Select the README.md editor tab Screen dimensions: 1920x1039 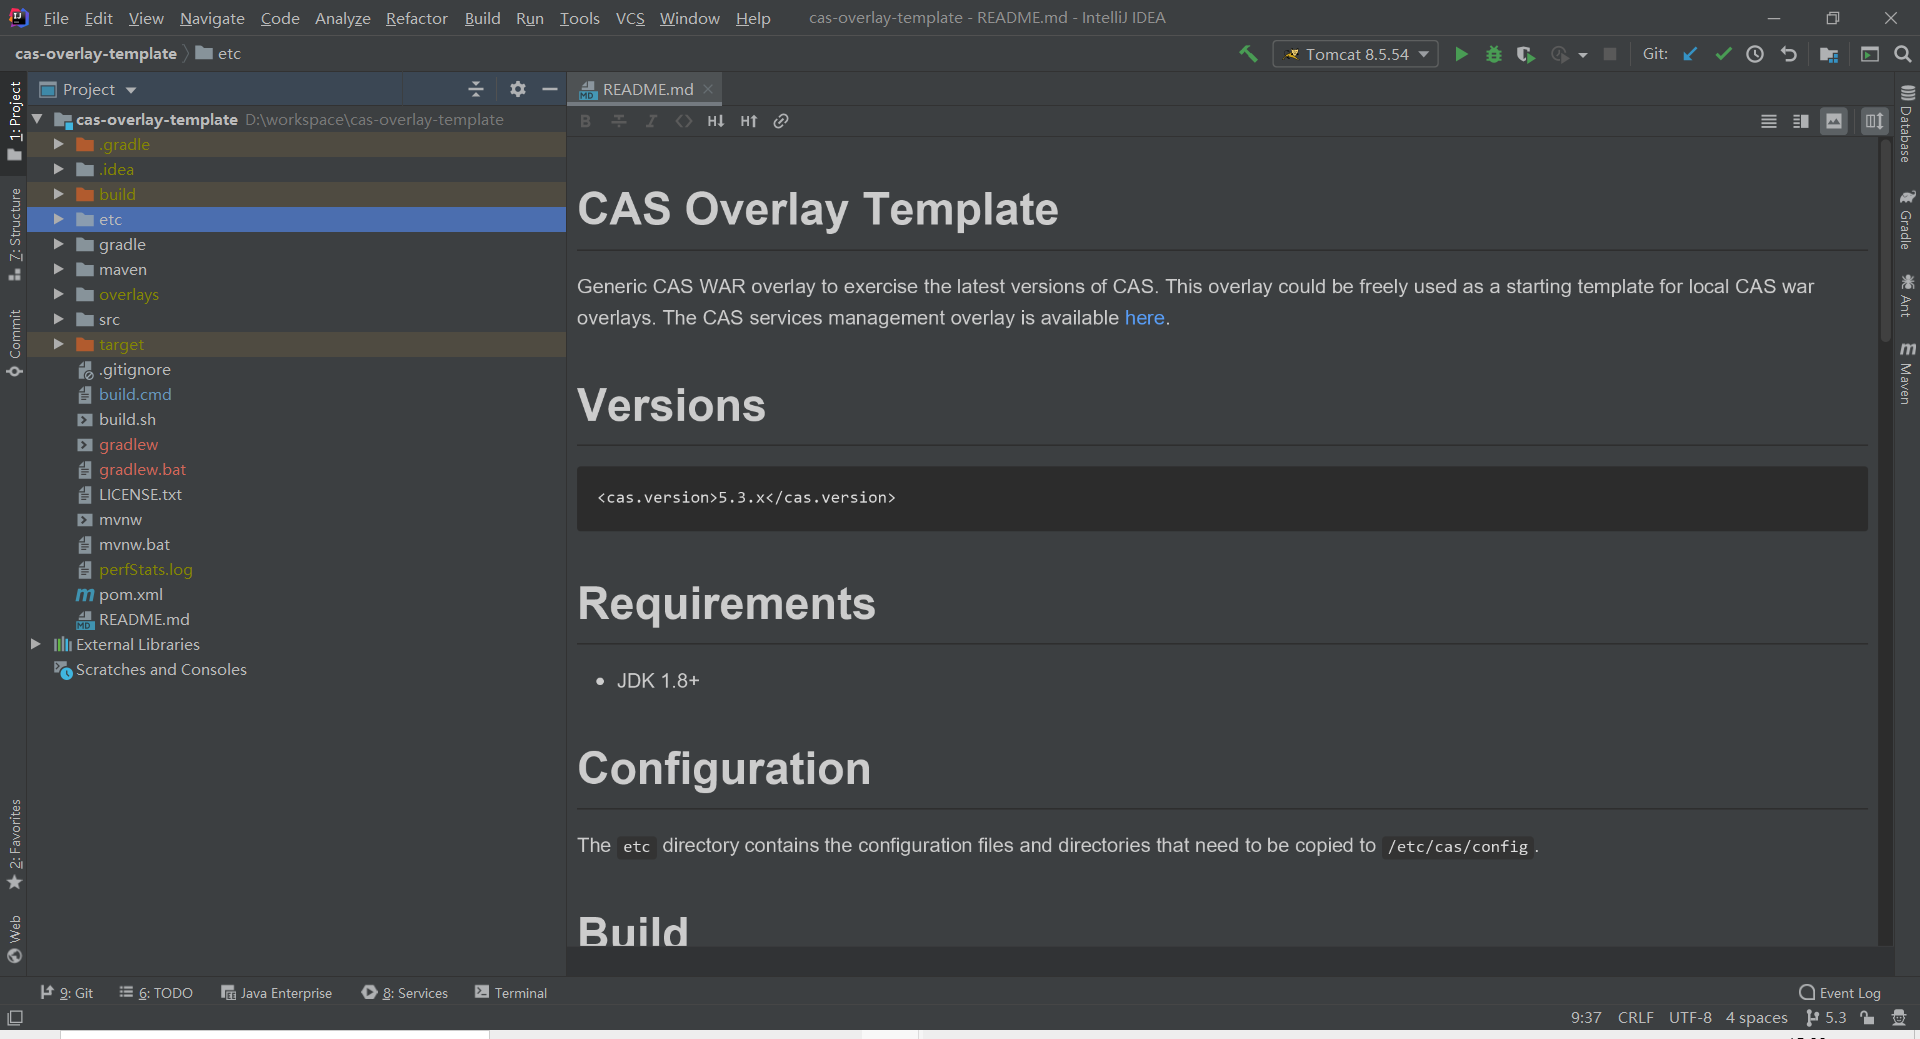pyautogui.click(x=647, y=89)
